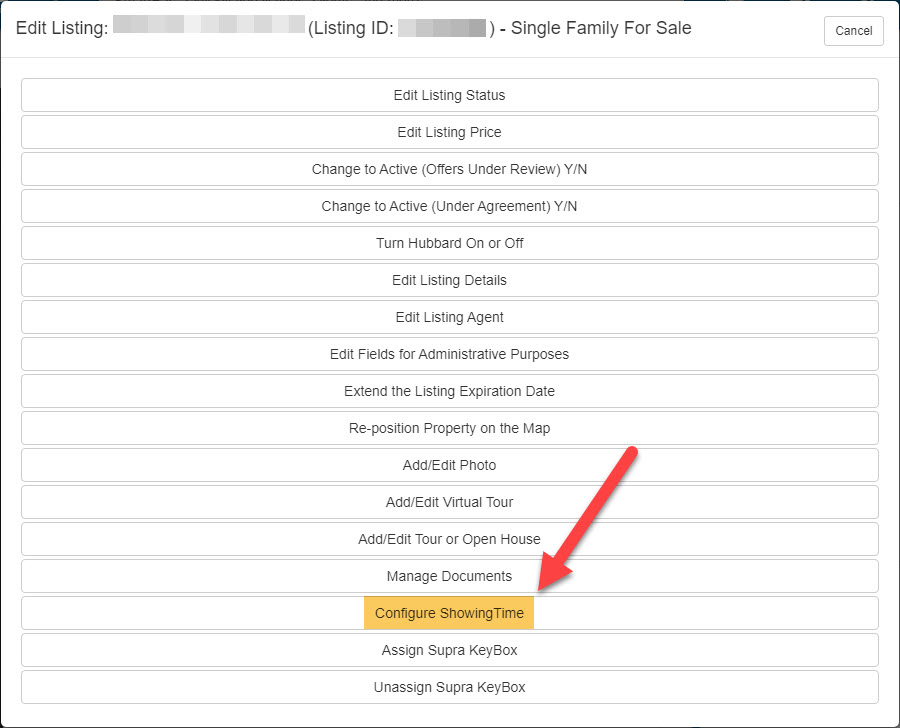Choose Re-position Property on the Map
This screenshot has width=900, height=728.
coord(449,429)
